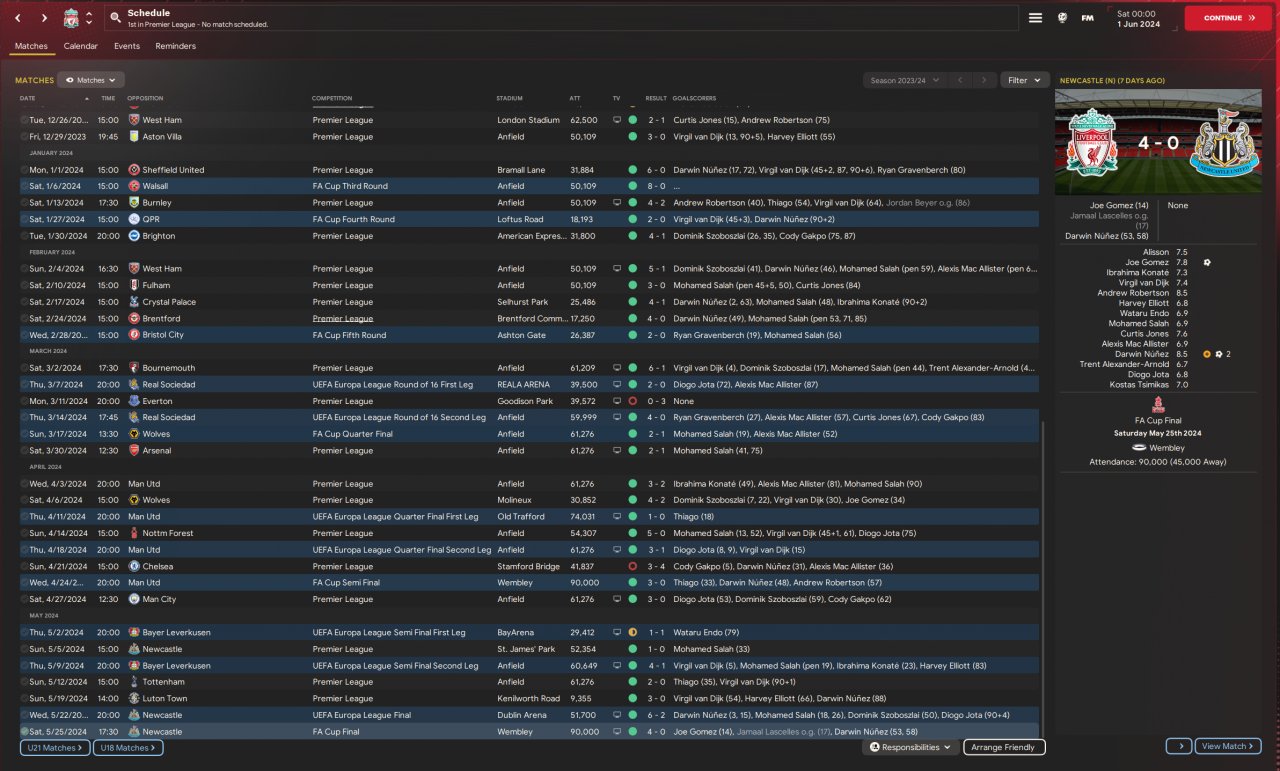The image size is (1280, 771).
Task: Click the red loss indicator in Everton row
Action: click(x=632, y=401)
